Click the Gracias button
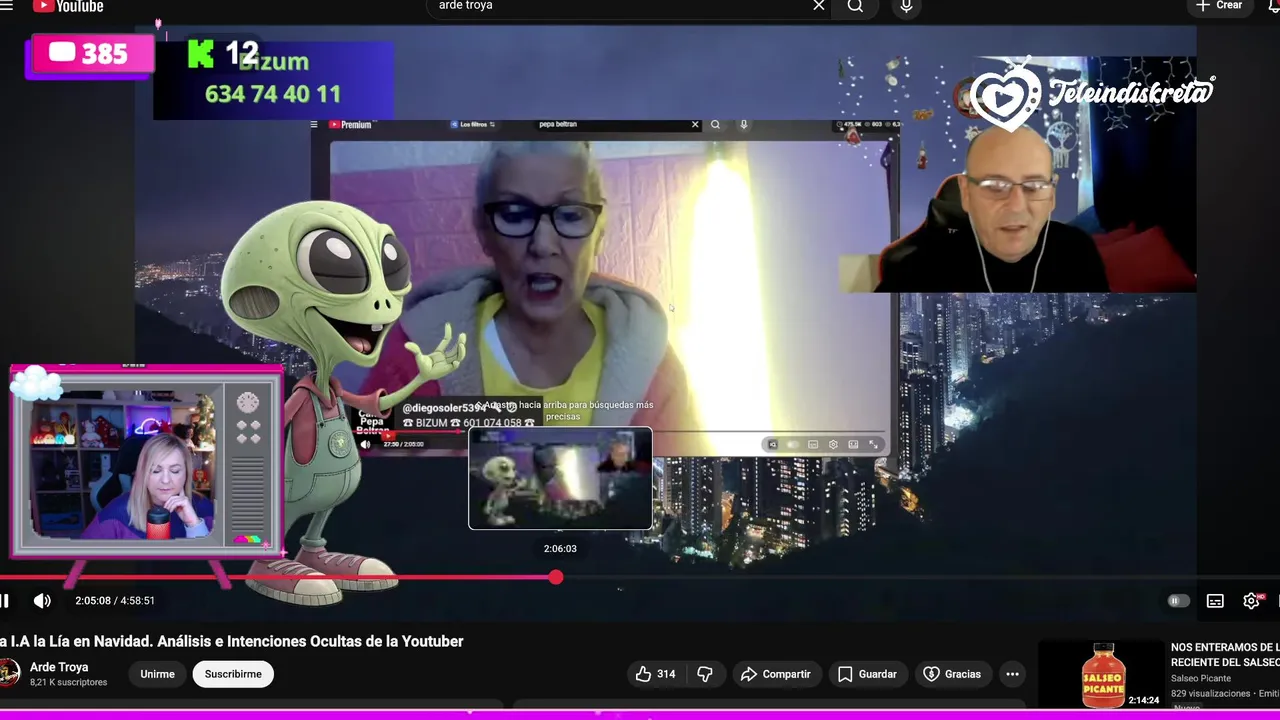 952,674
